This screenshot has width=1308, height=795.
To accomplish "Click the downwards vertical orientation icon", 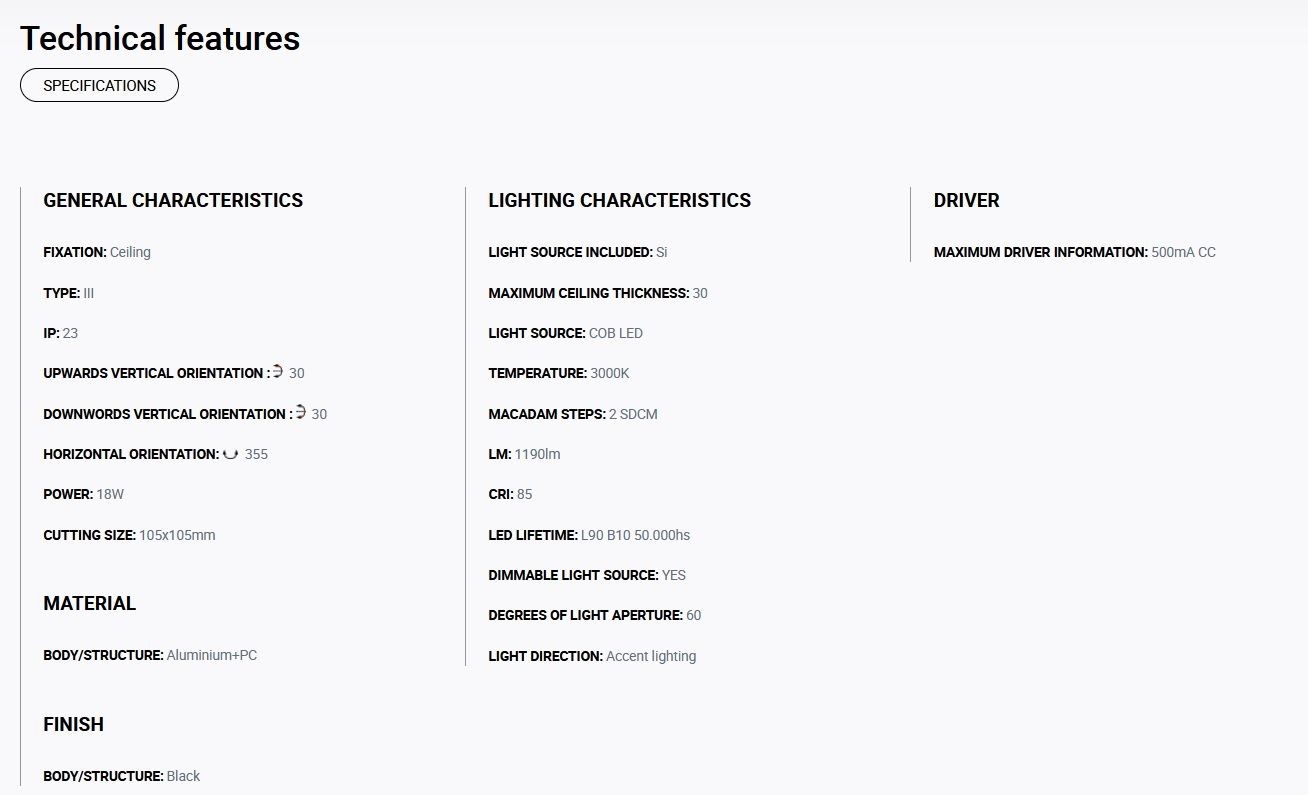I will [300, 413].
